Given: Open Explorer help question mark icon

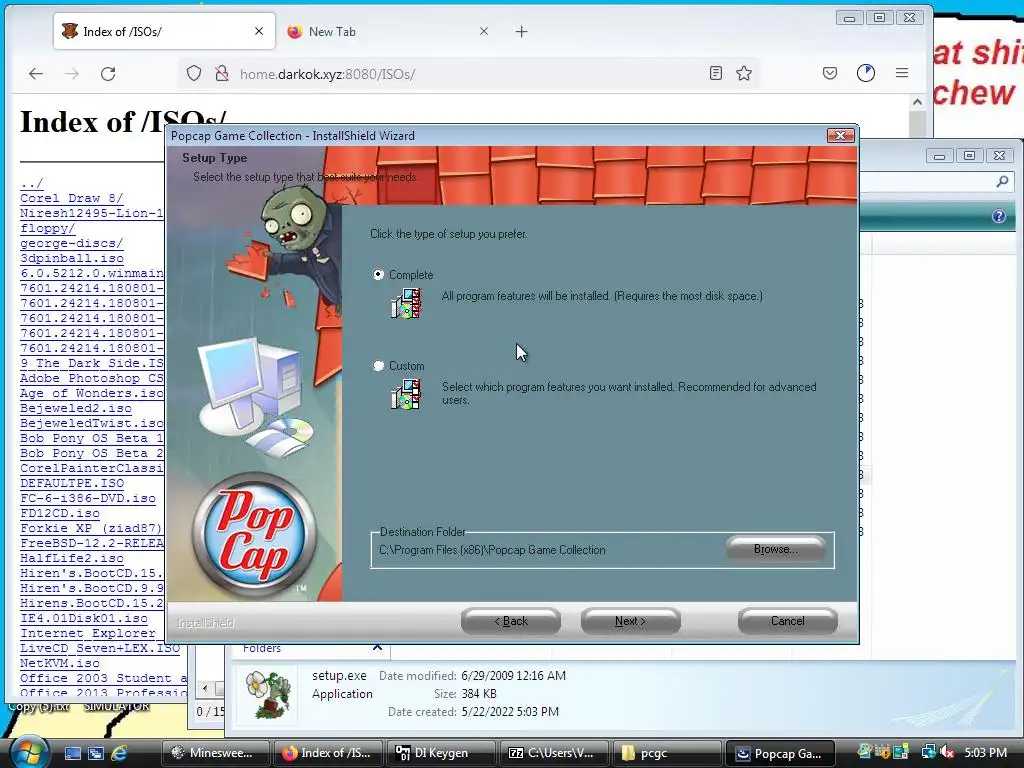Looking at the screenshot, I should click(x=999, y=216).
